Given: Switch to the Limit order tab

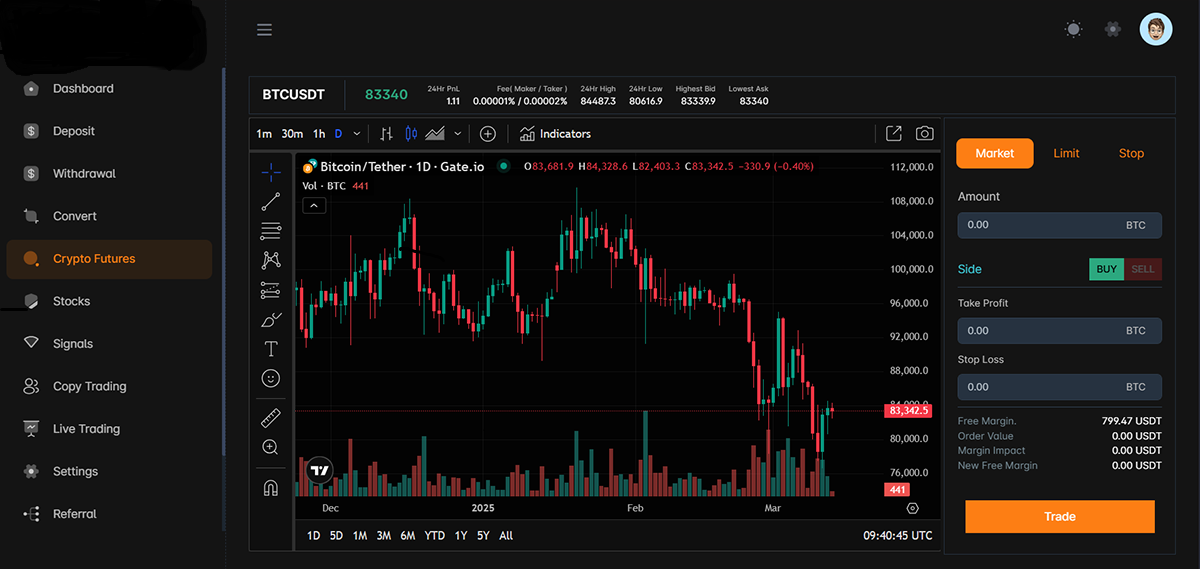Looking at the screenshot, I should click(1066, 154).
